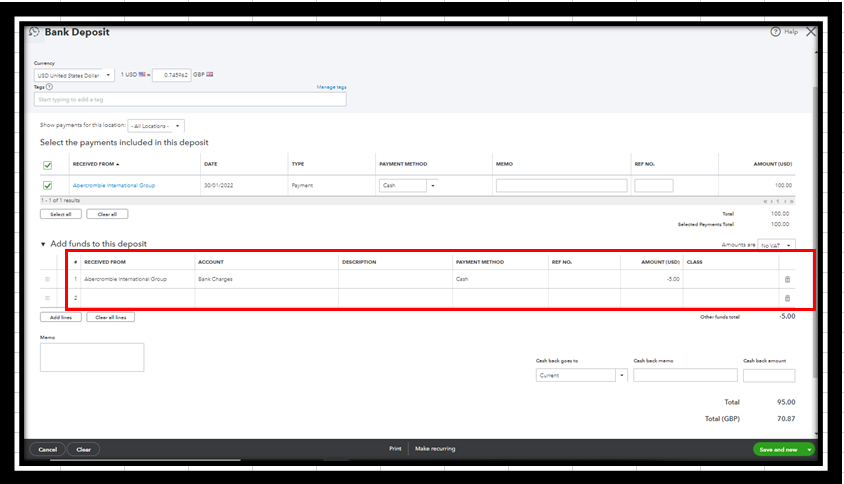Open the Help icon

click(x=775, y=32)
